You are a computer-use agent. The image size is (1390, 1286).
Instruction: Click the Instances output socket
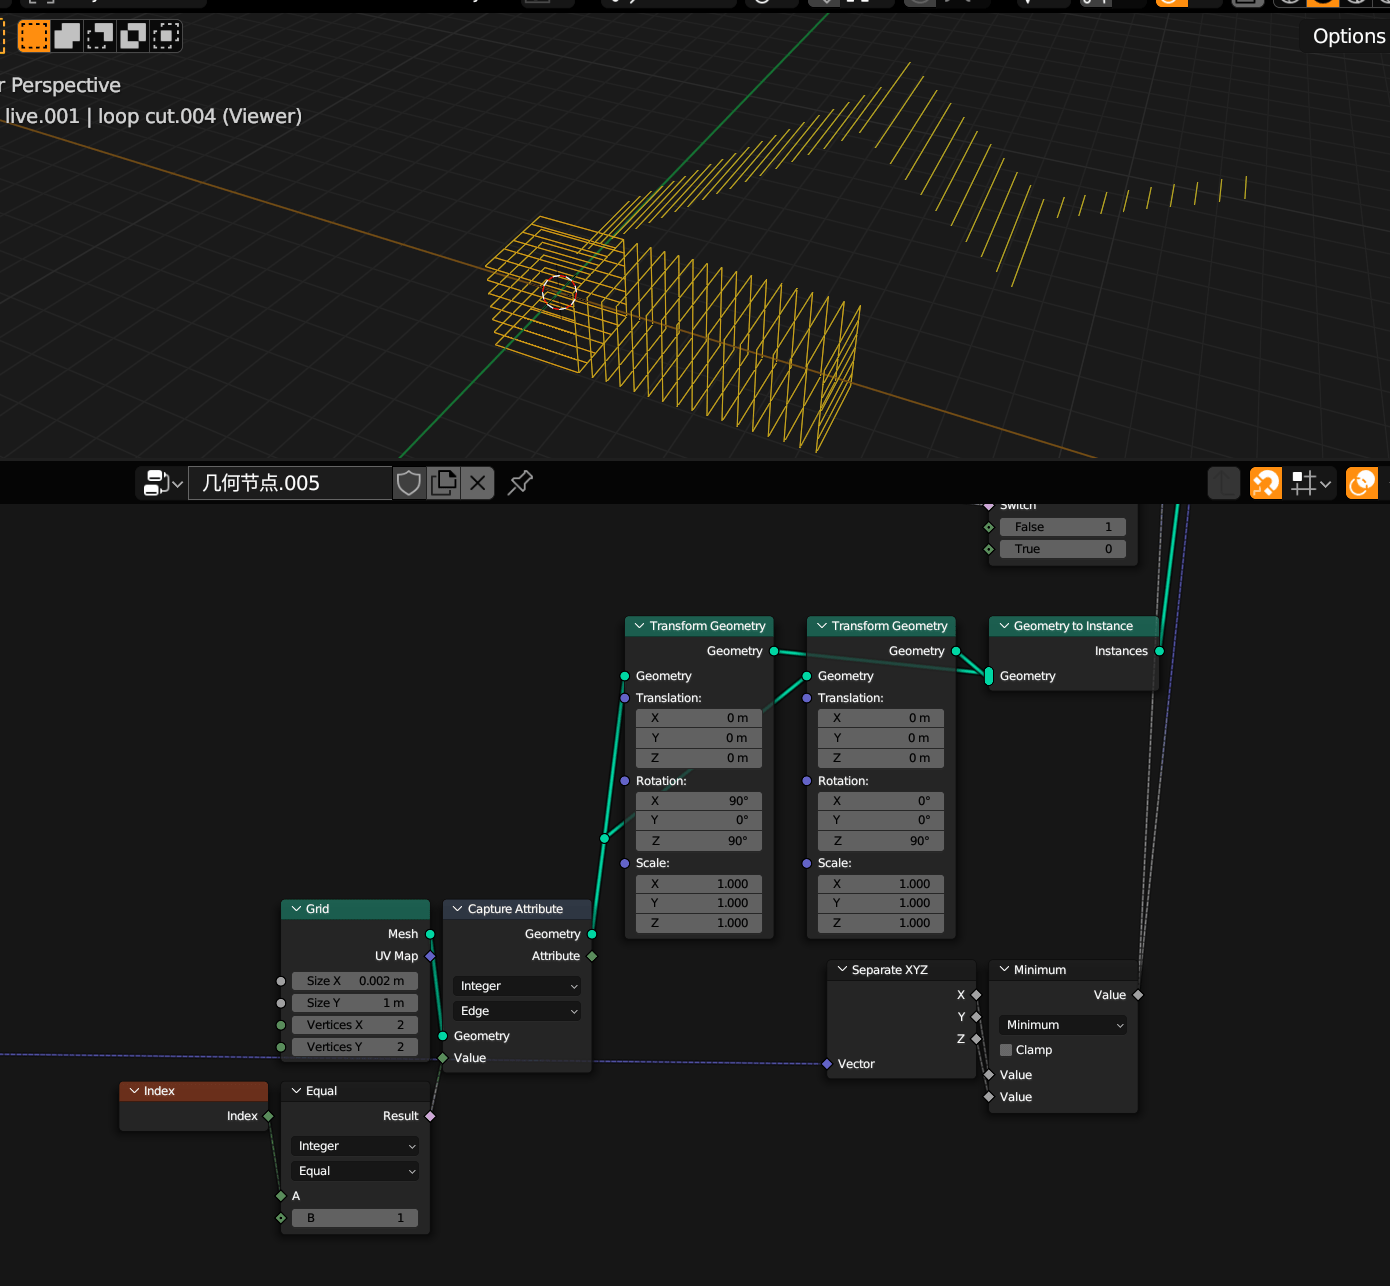tap(1160, 651)
